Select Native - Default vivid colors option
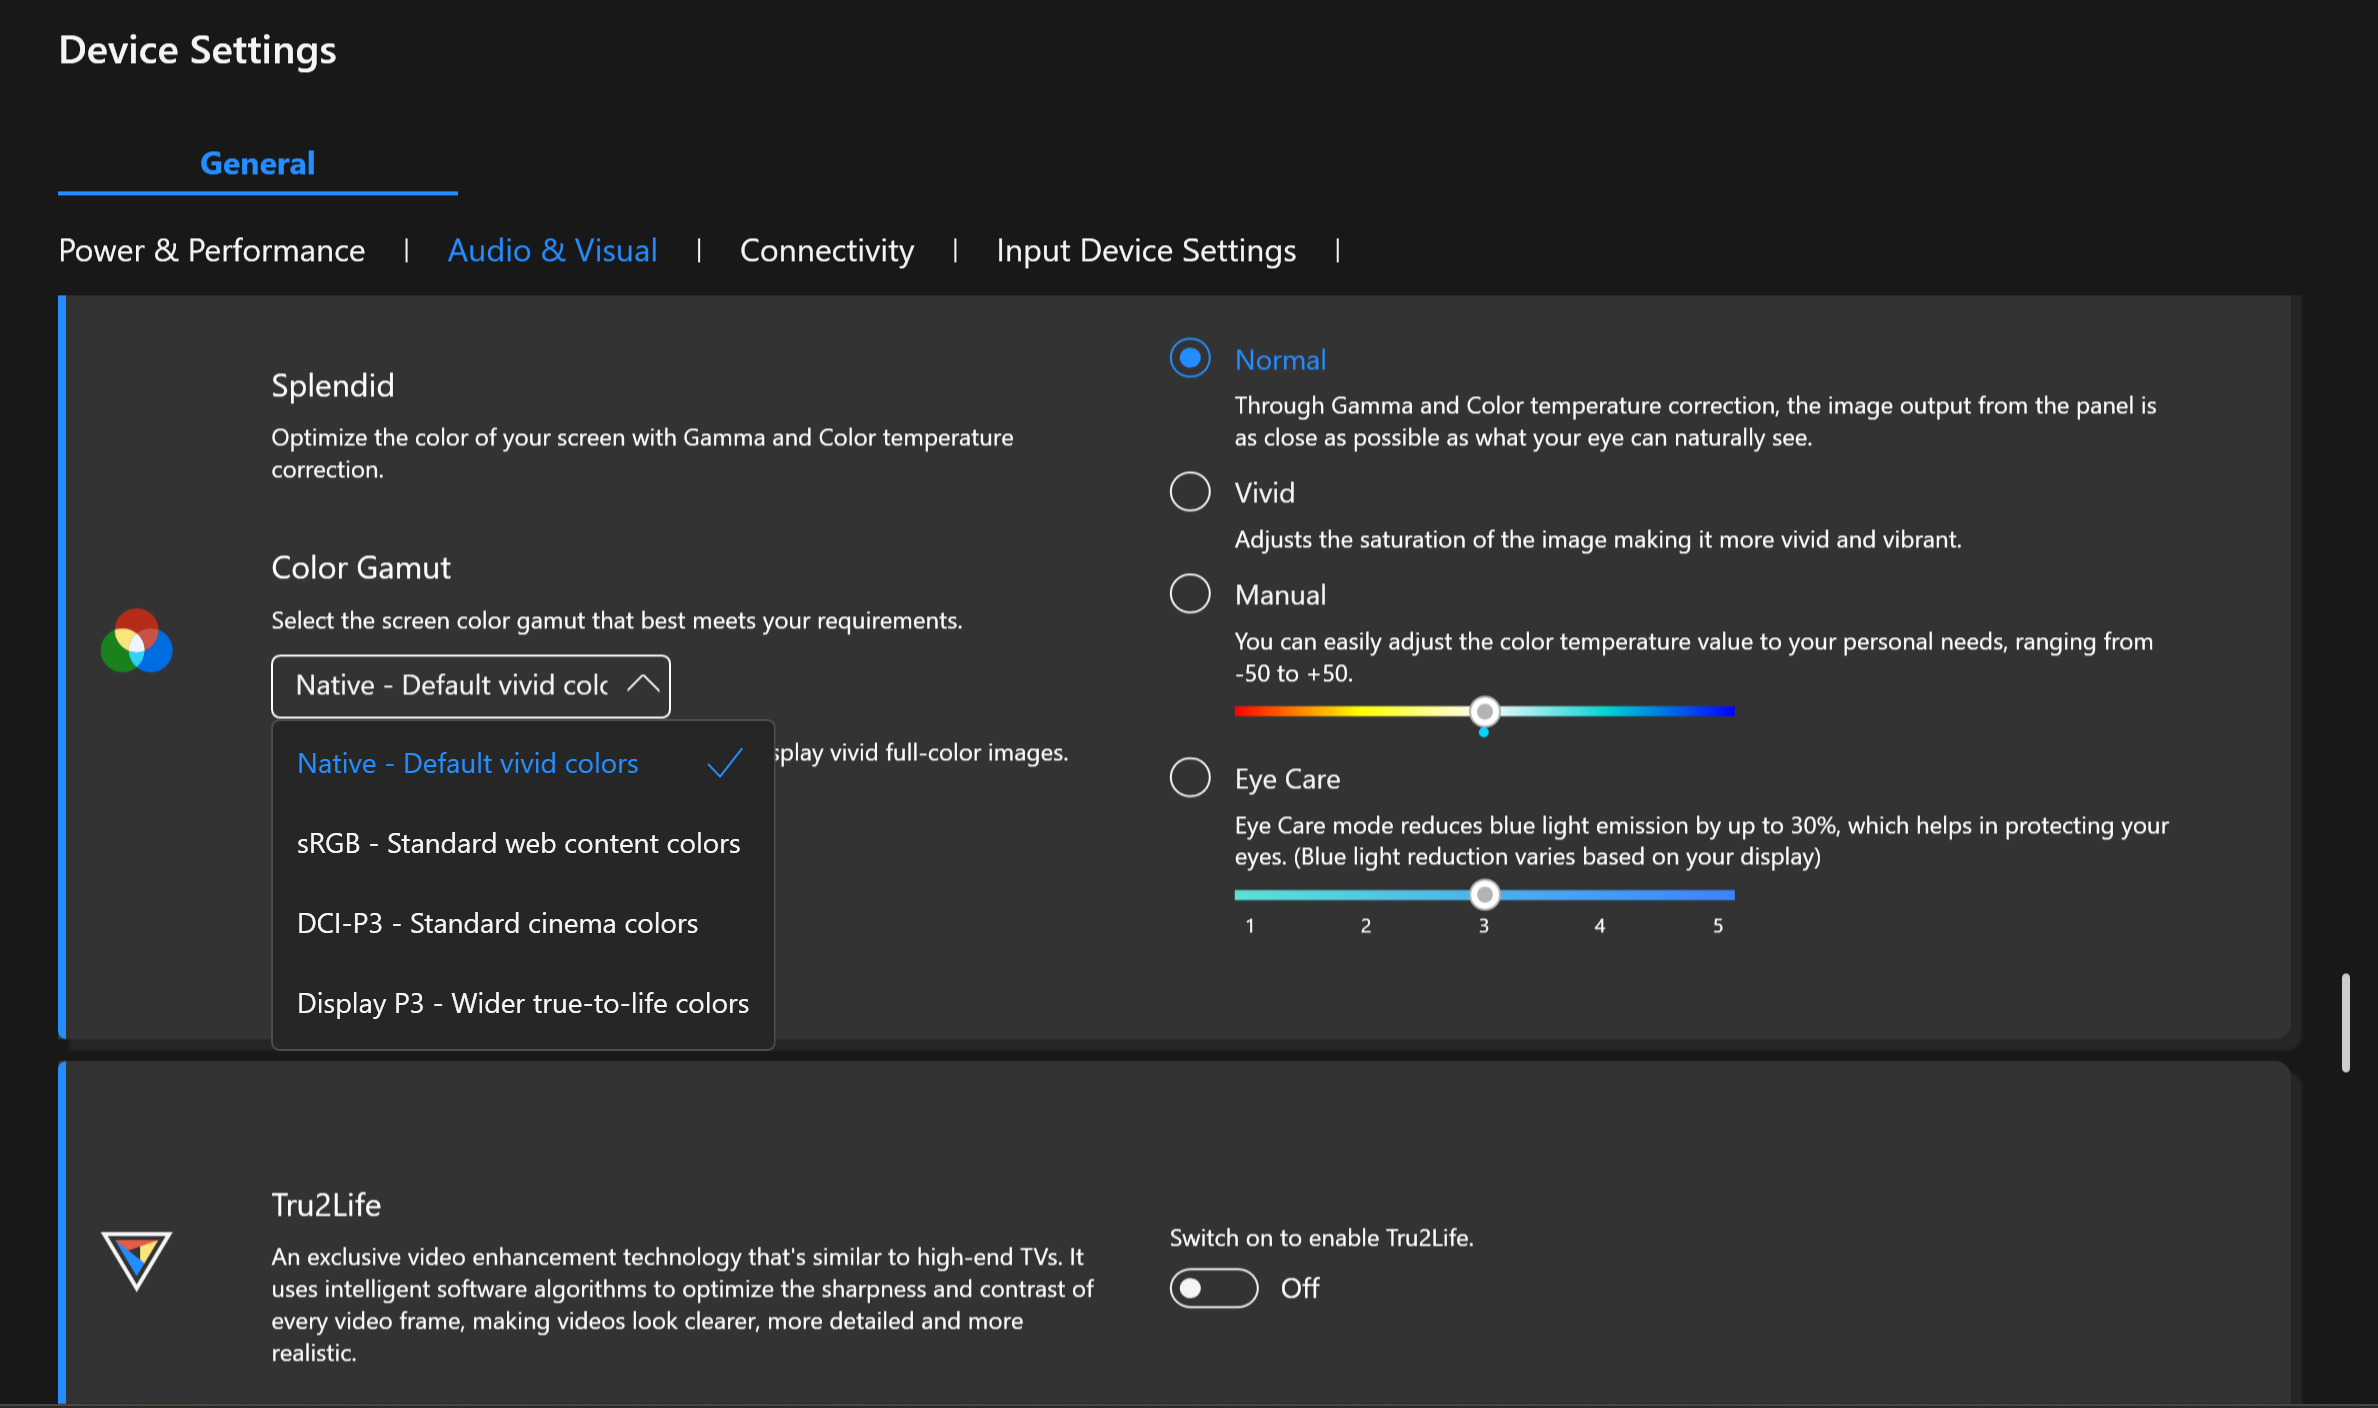This screenshot has width=2378, height=1408. point(467,764)
